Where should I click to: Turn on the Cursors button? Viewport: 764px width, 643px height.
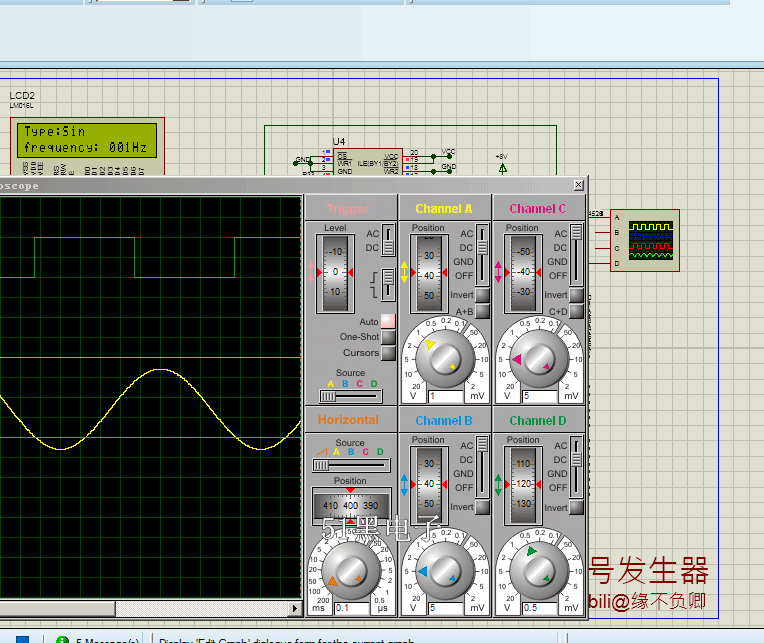click(388, 353)
